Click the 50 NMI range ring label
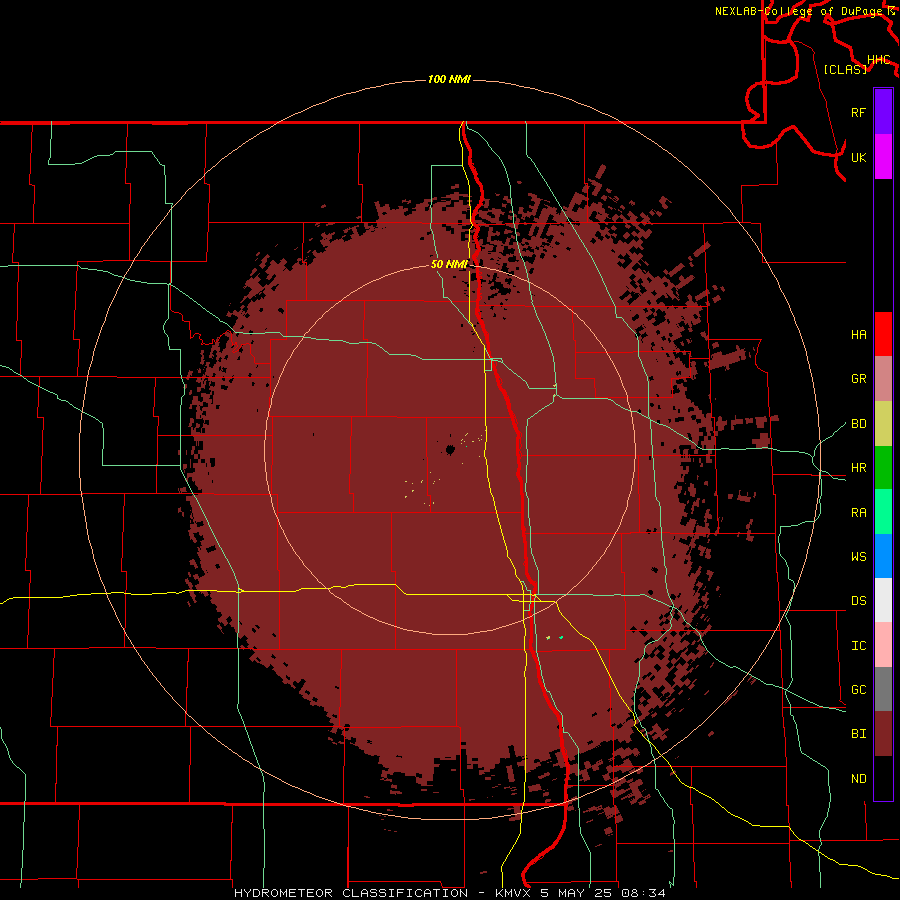Viewport: 900px width, 900px height. pos(449,264)
